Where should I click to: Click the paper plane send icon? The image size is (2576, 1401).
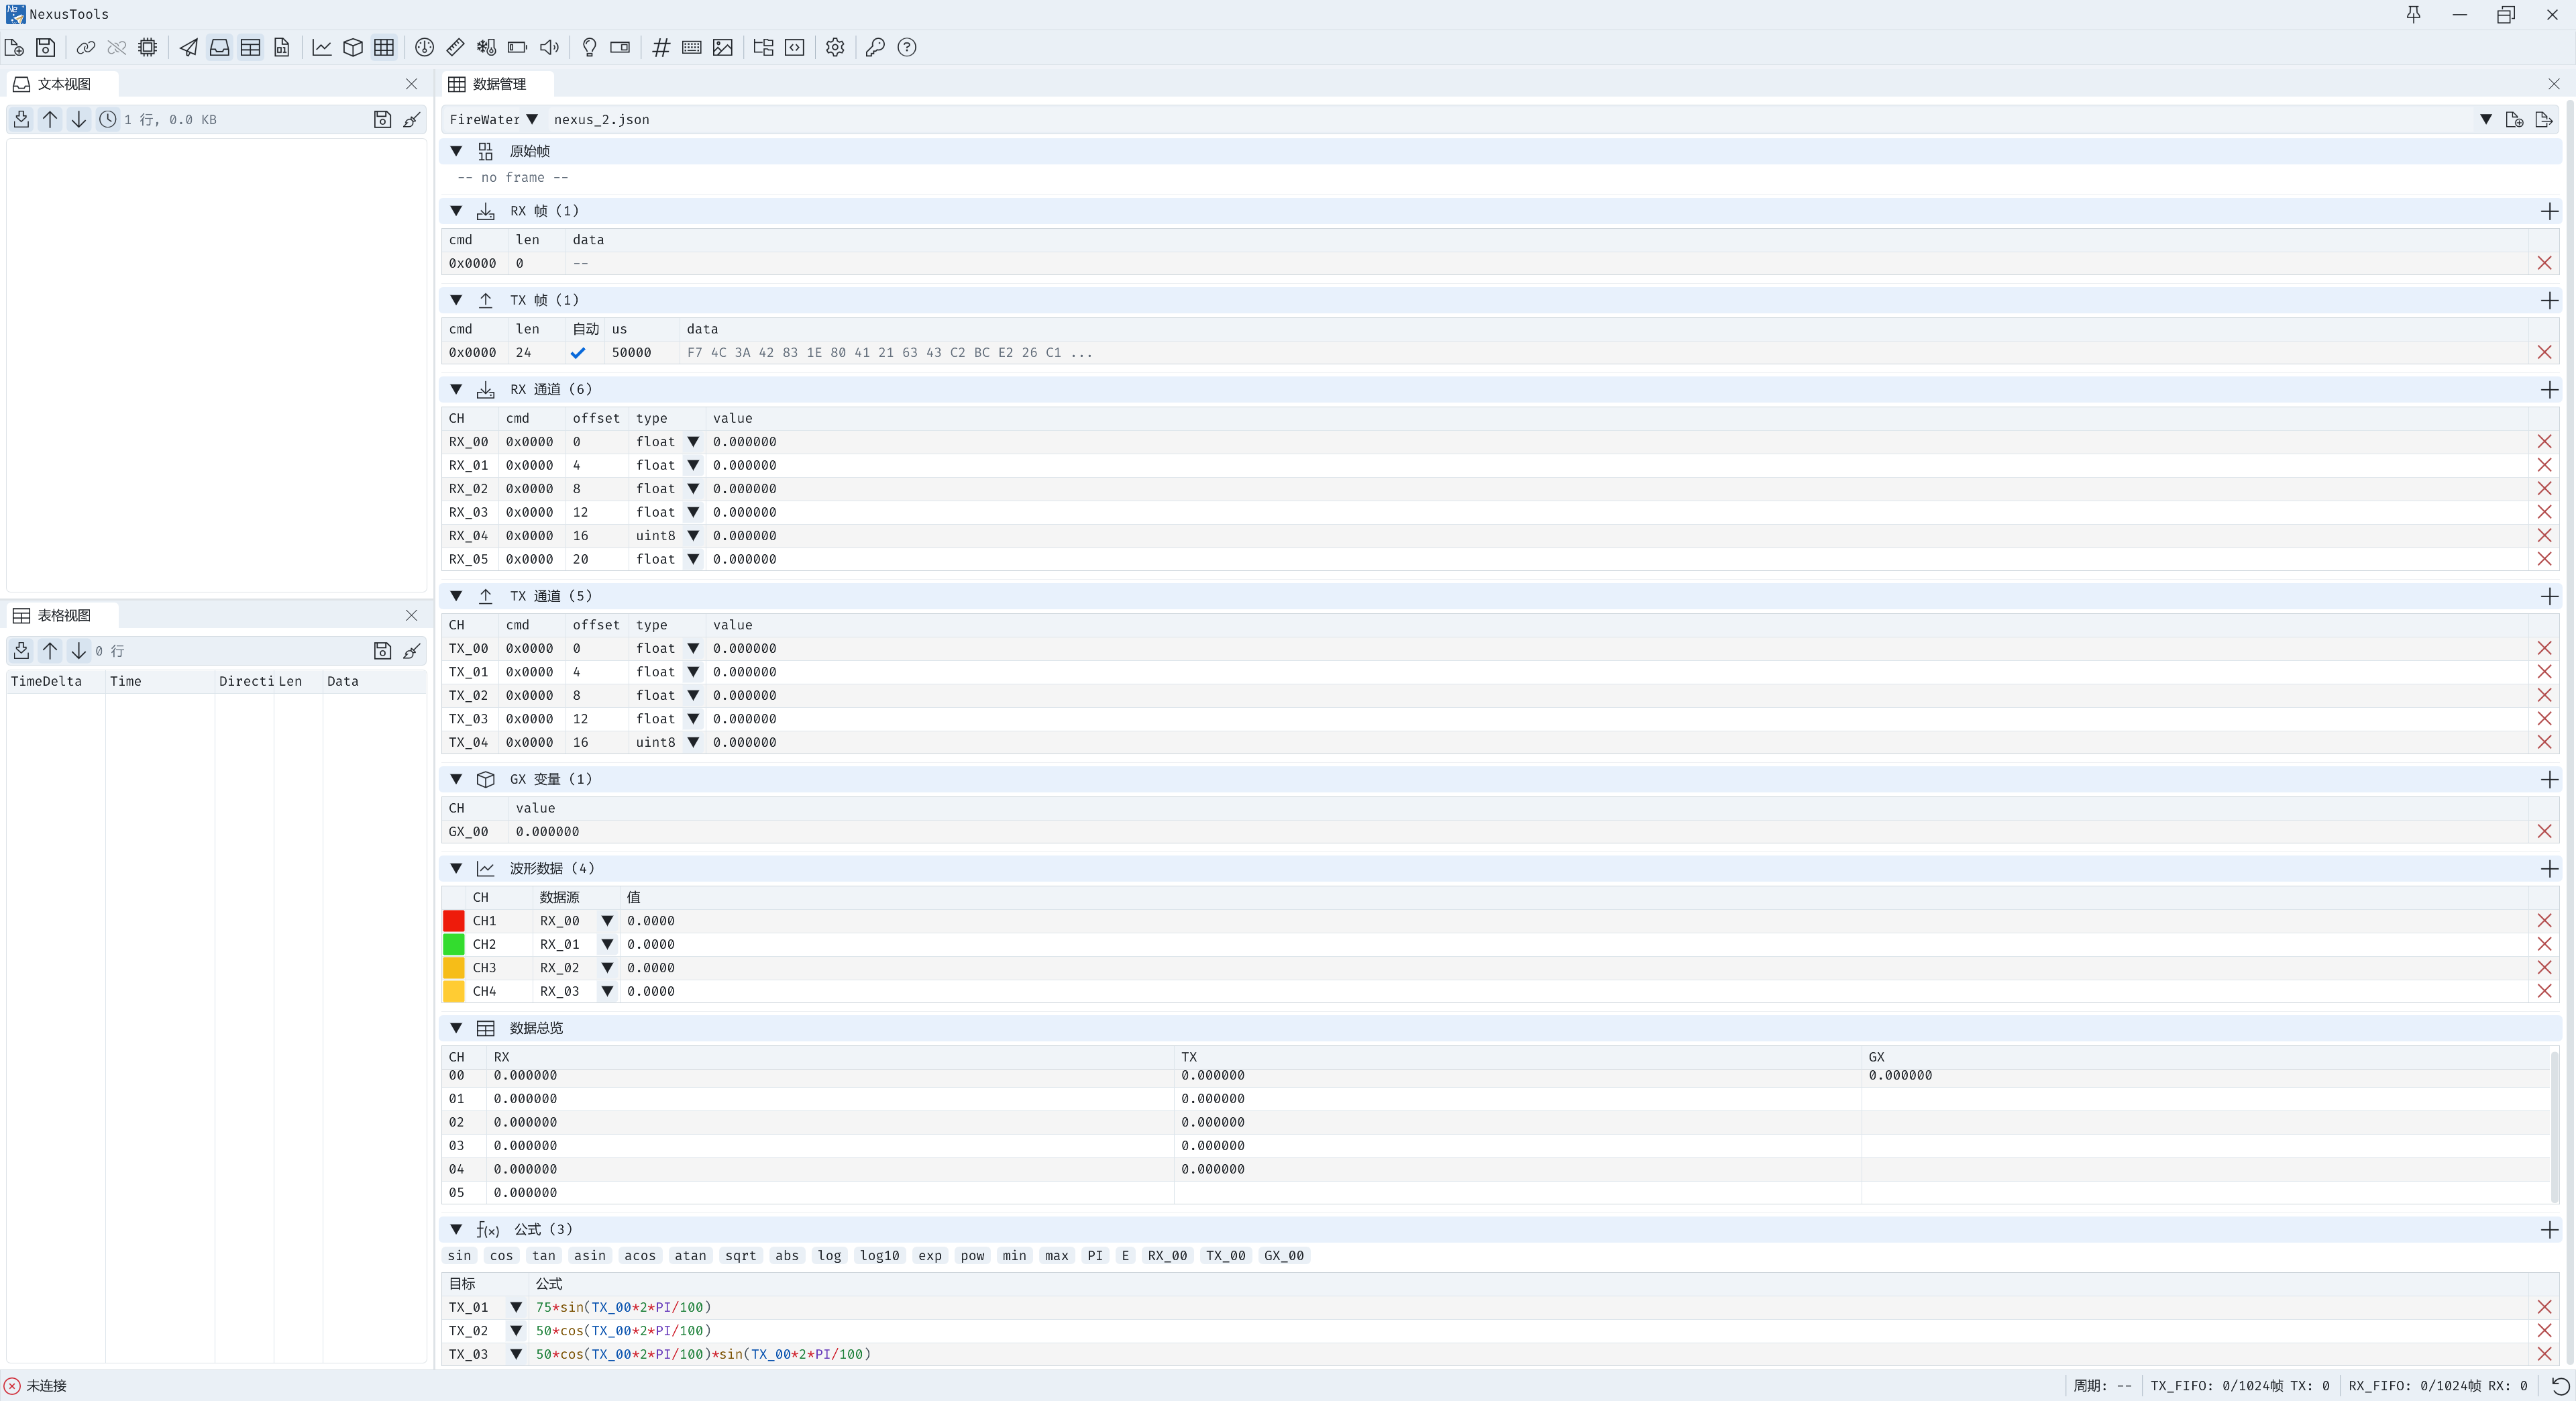[189, 47]
